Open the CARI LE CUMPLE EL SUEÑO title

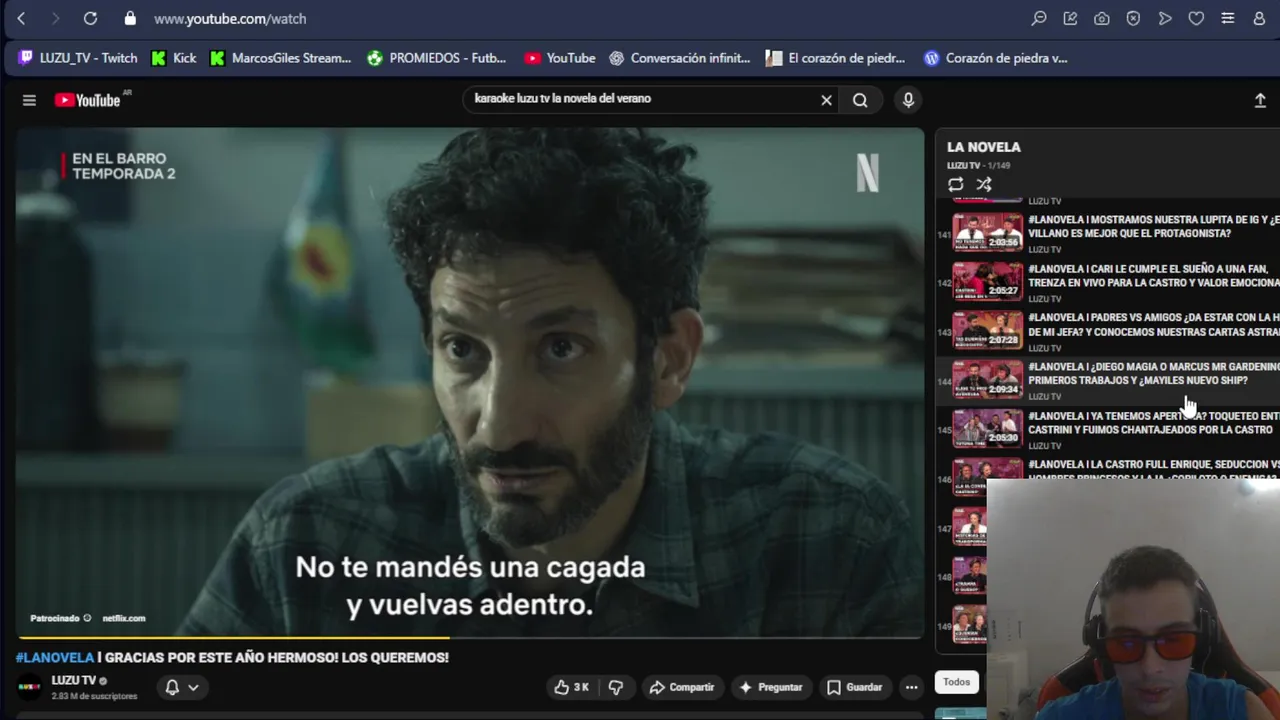pos(1154,275)
